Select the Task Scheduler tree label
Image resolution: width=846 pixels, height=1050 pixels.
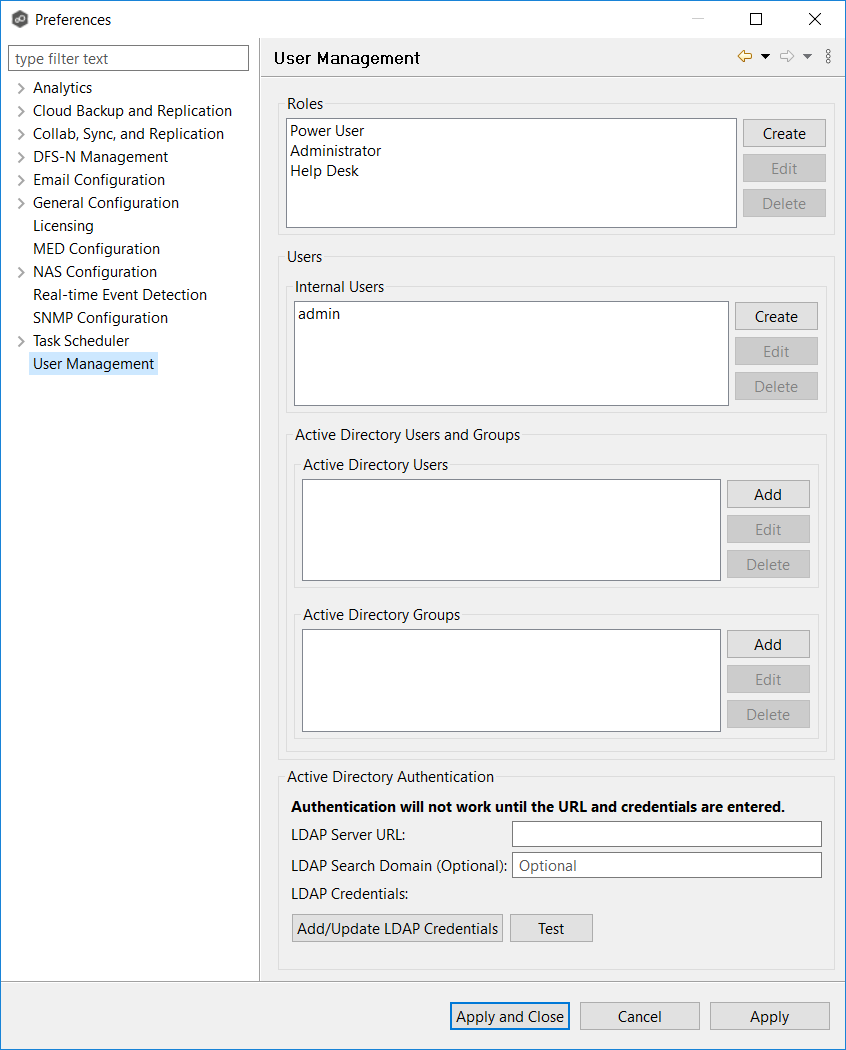pos(81,341)
